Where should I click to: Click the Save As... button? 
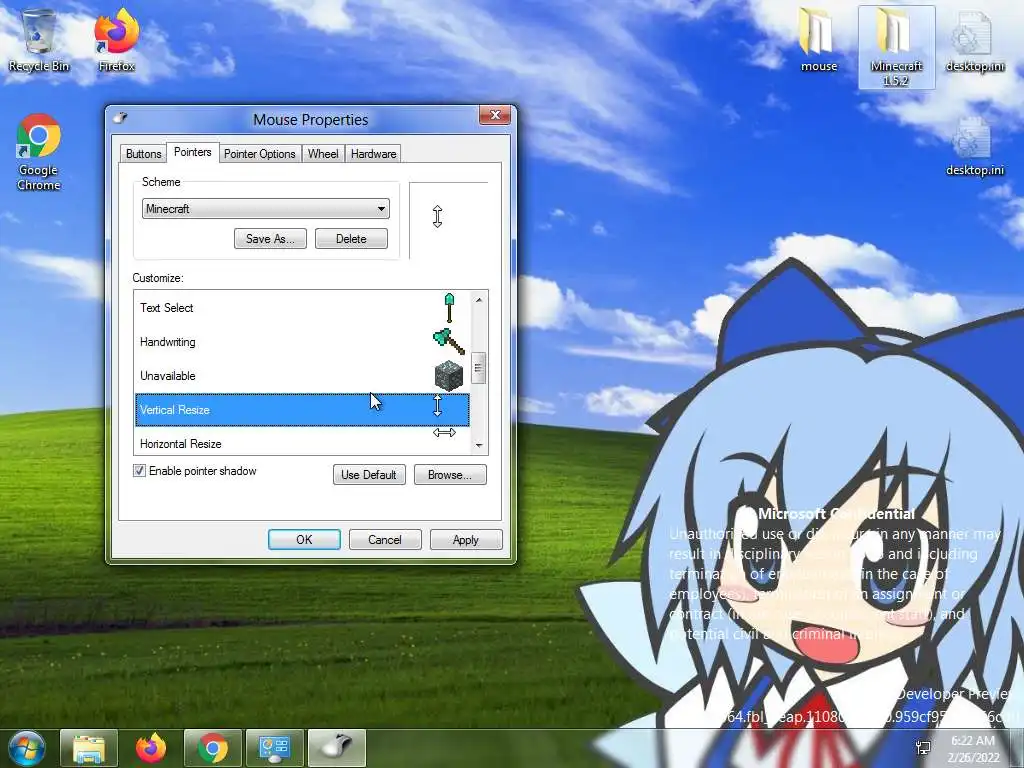click(270, 239)
